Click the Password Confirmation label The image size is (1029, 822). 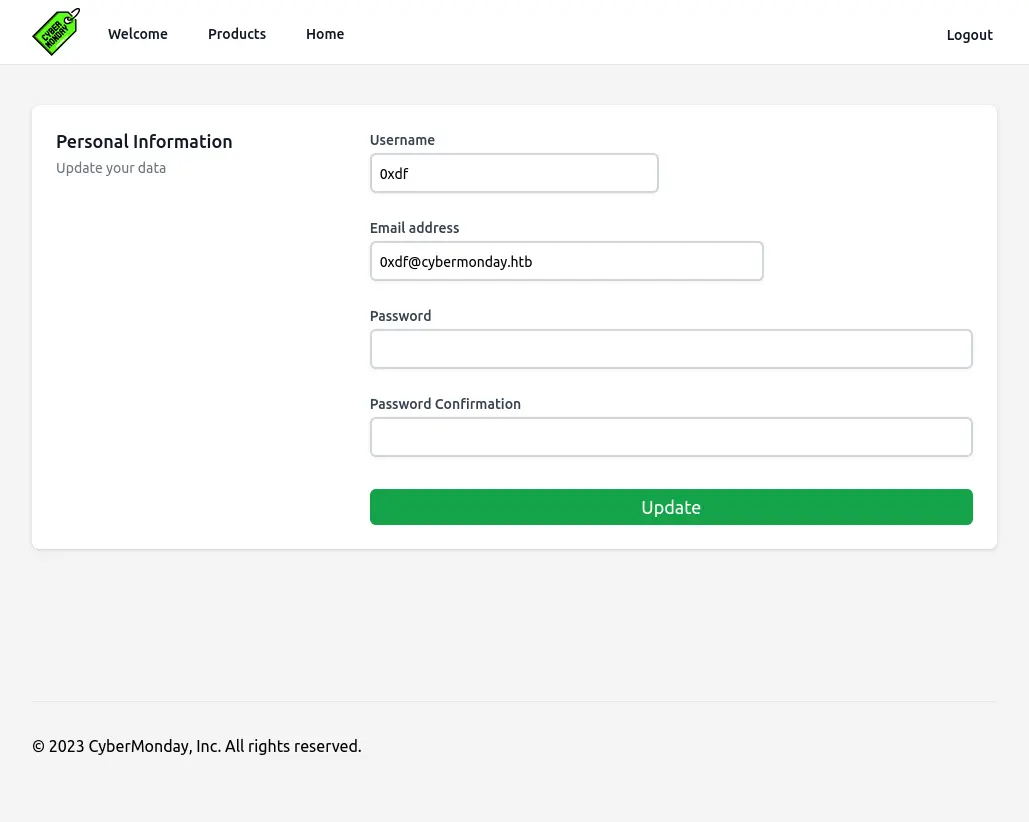click(x=445, y=404)
